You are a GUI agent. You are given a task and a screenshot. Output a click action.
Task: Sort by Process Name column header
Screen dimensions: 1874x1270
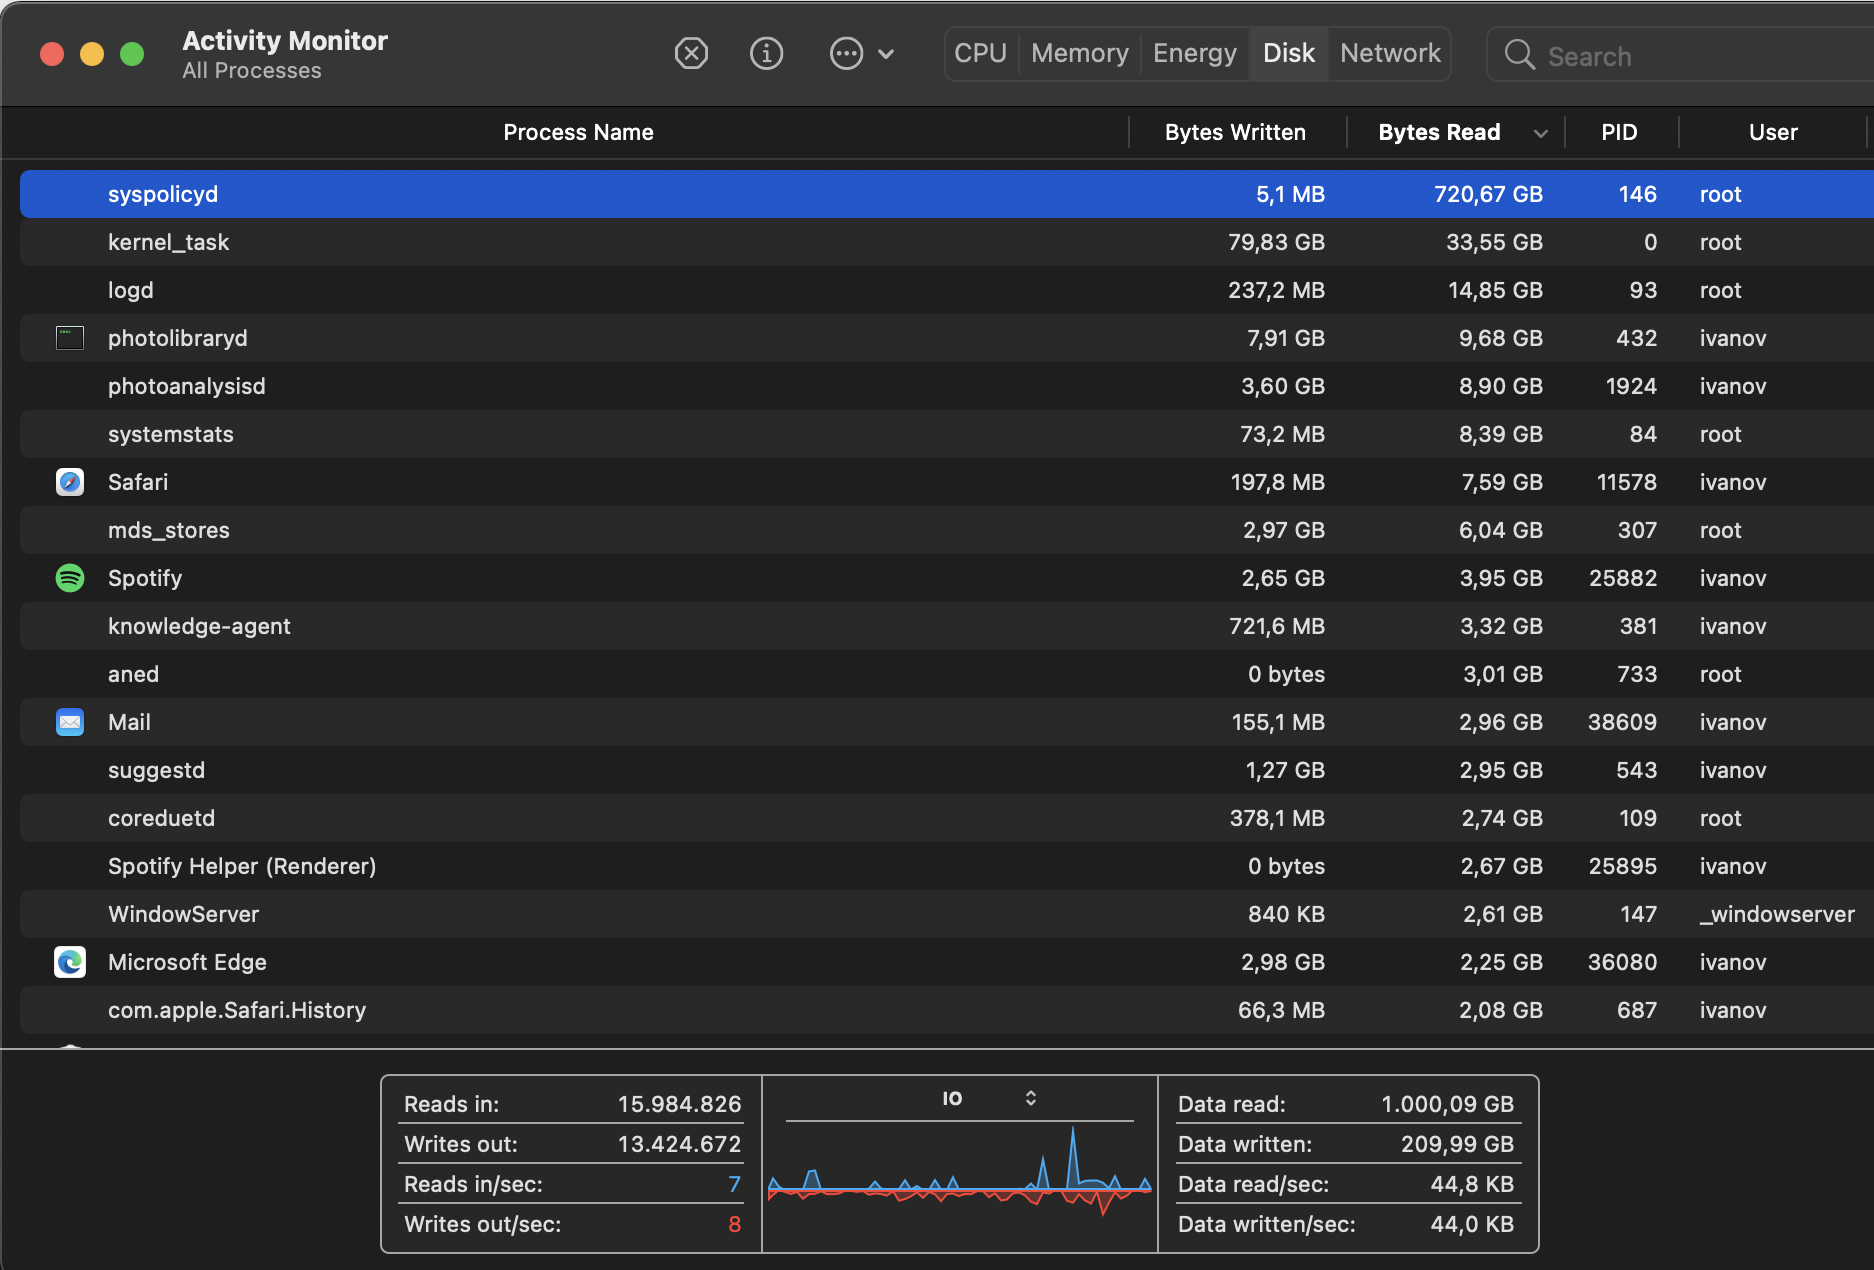pos(578,132)
